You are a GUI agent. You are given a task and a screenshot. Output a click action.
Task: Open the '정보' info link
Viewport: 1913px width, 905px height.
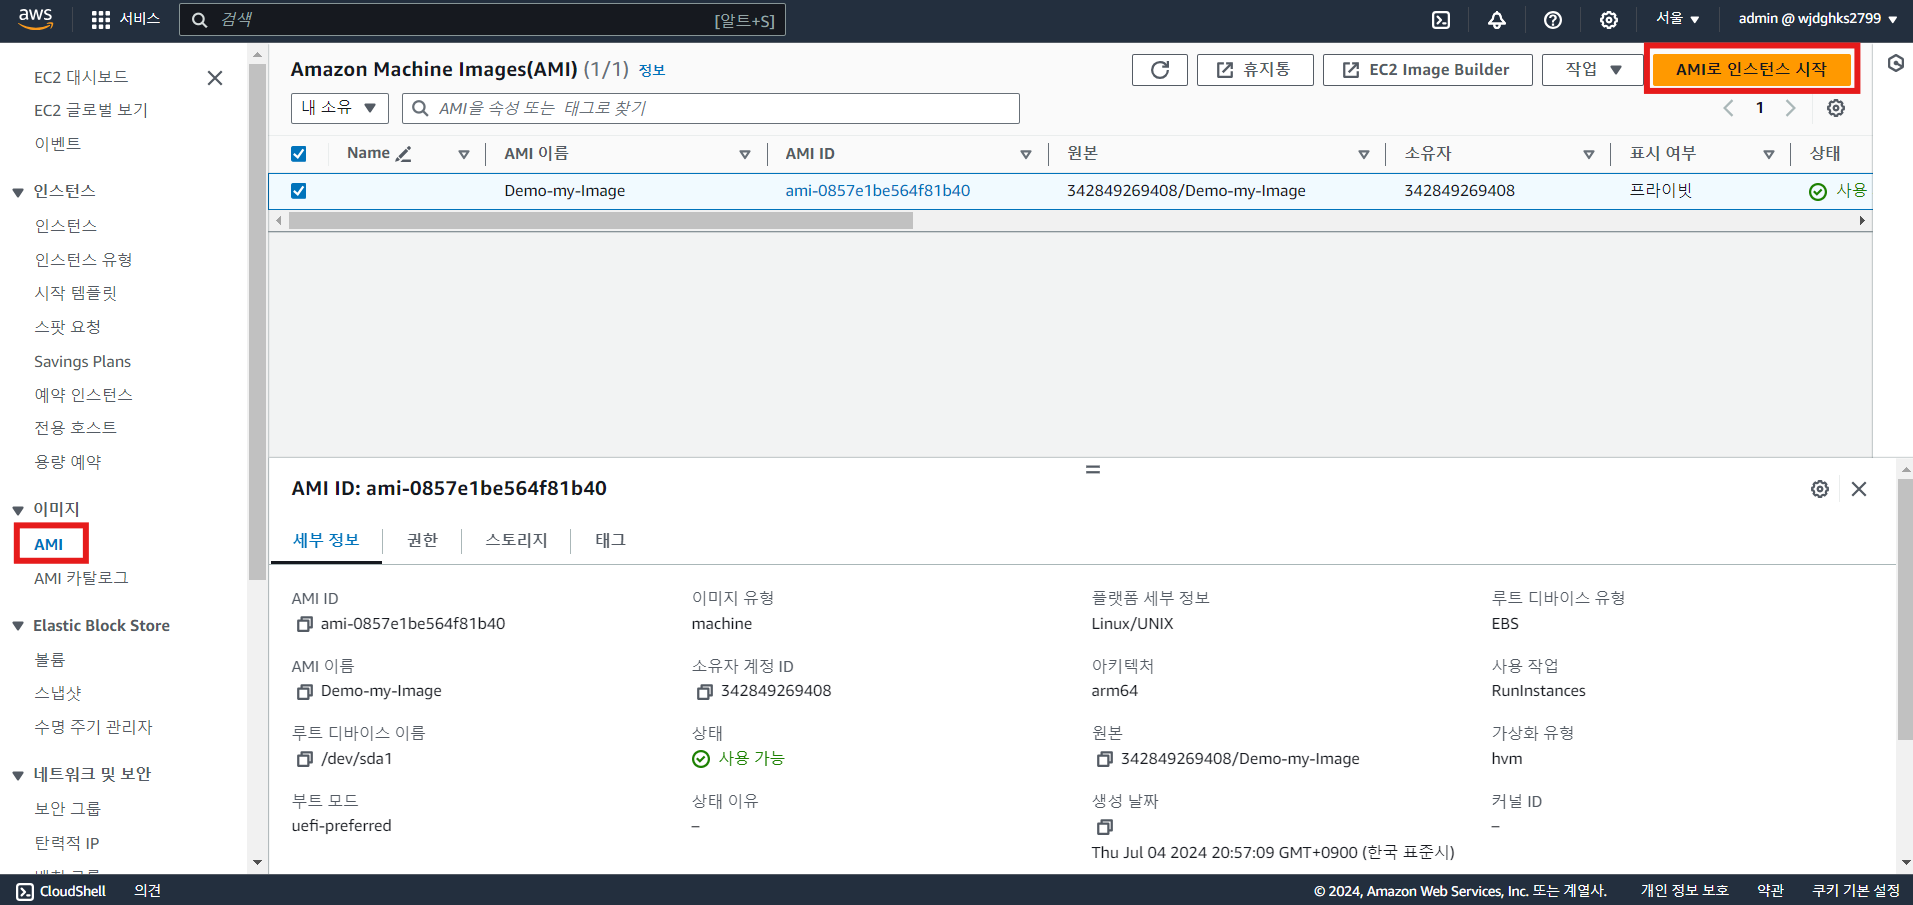652,70
